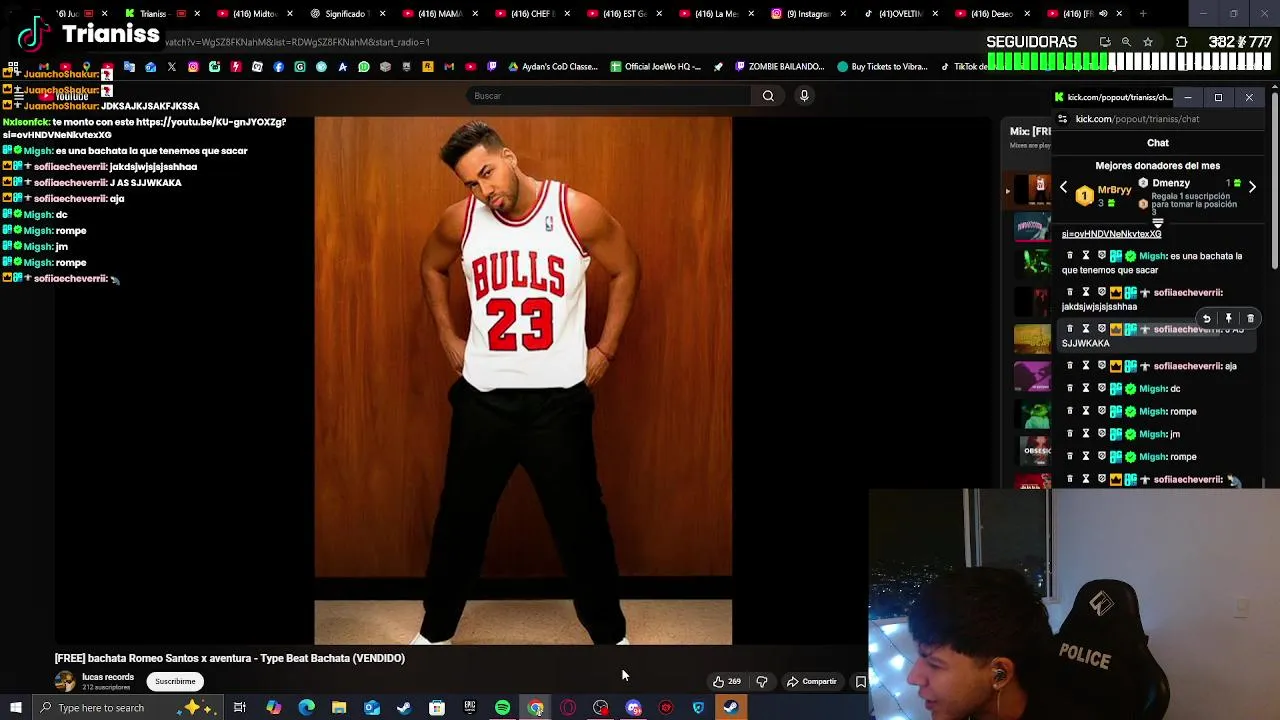Open Official JoeWo HQ bookmark
The width and height of the screenshot is (1280, 720).
pyautogui.click(x=655, y=67)
